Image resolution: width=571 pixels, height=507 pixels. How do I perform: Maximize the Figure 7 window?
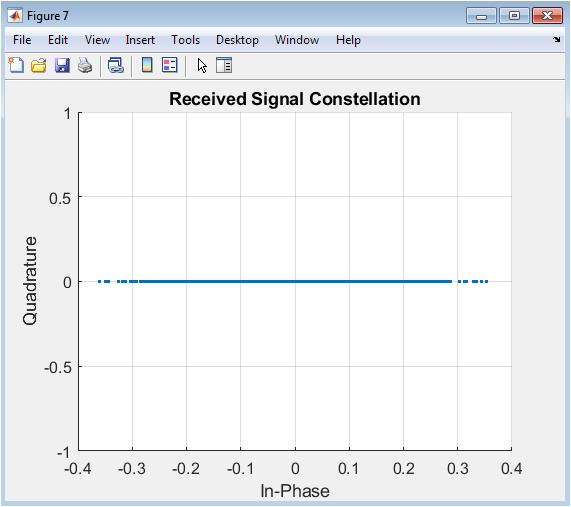click(x=514, y=16)
